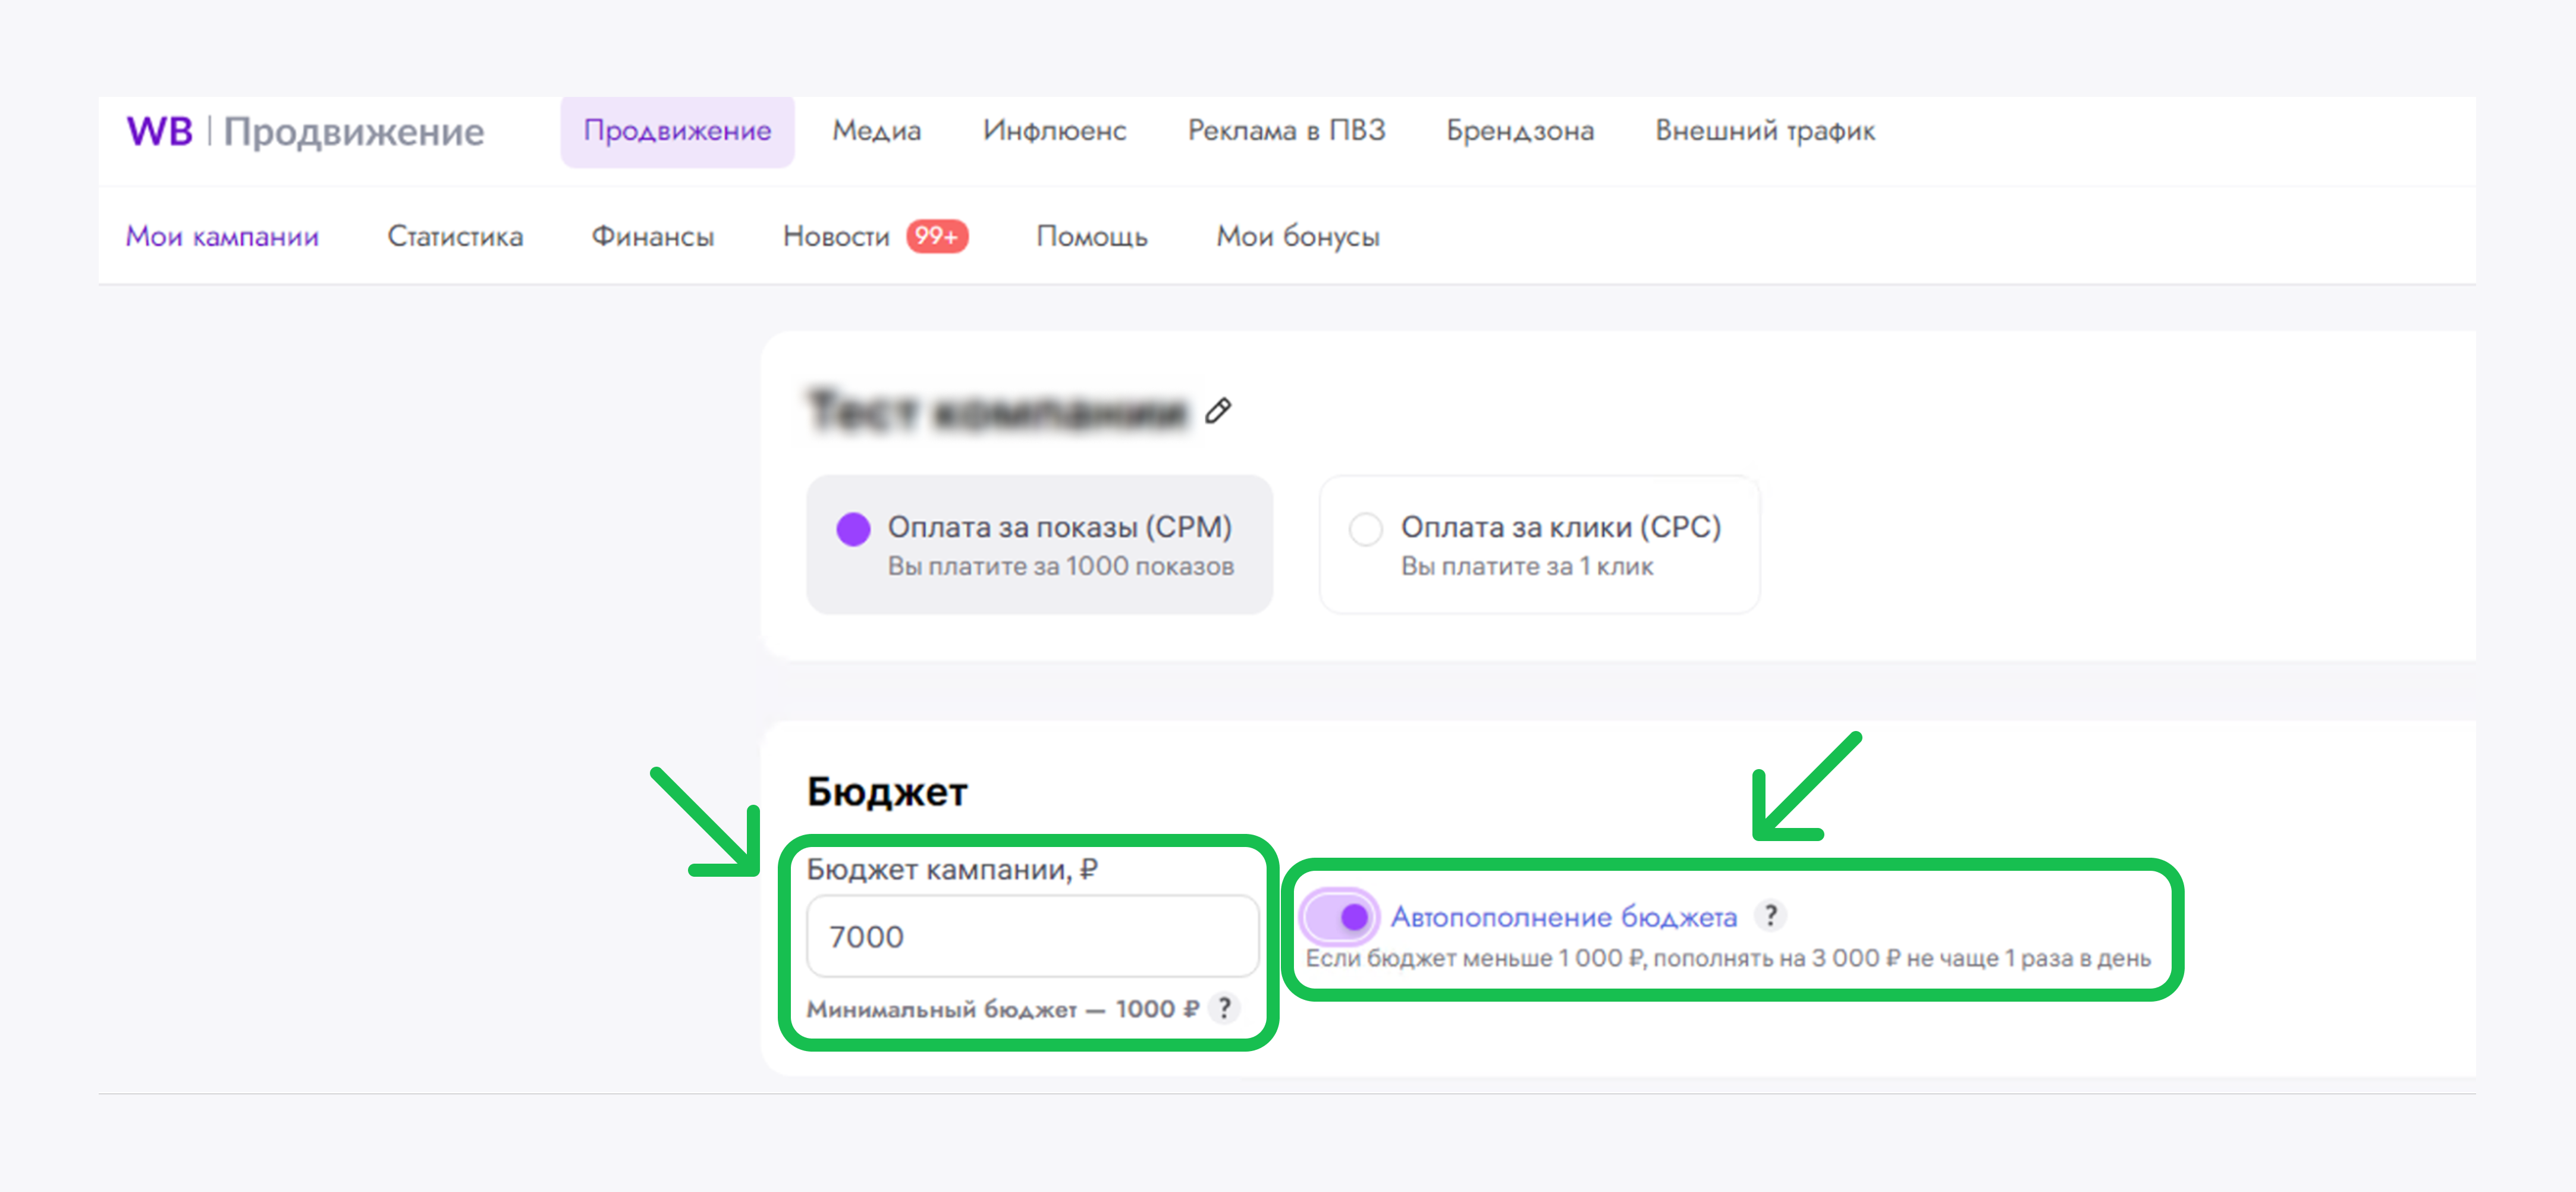This screenshot has width=2576, height=1192.
Task: Open Реклама в ПВЗ section
Action: (1286, 131)
